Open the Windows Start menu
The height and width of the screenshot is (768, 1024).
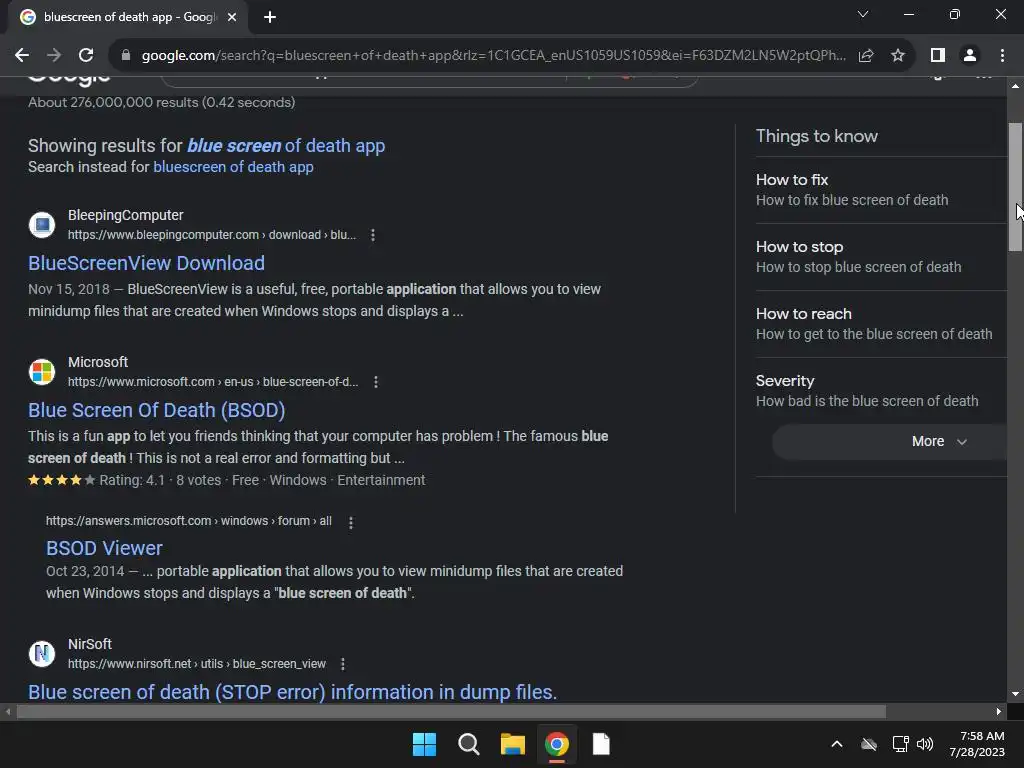[x=424, y=744]
